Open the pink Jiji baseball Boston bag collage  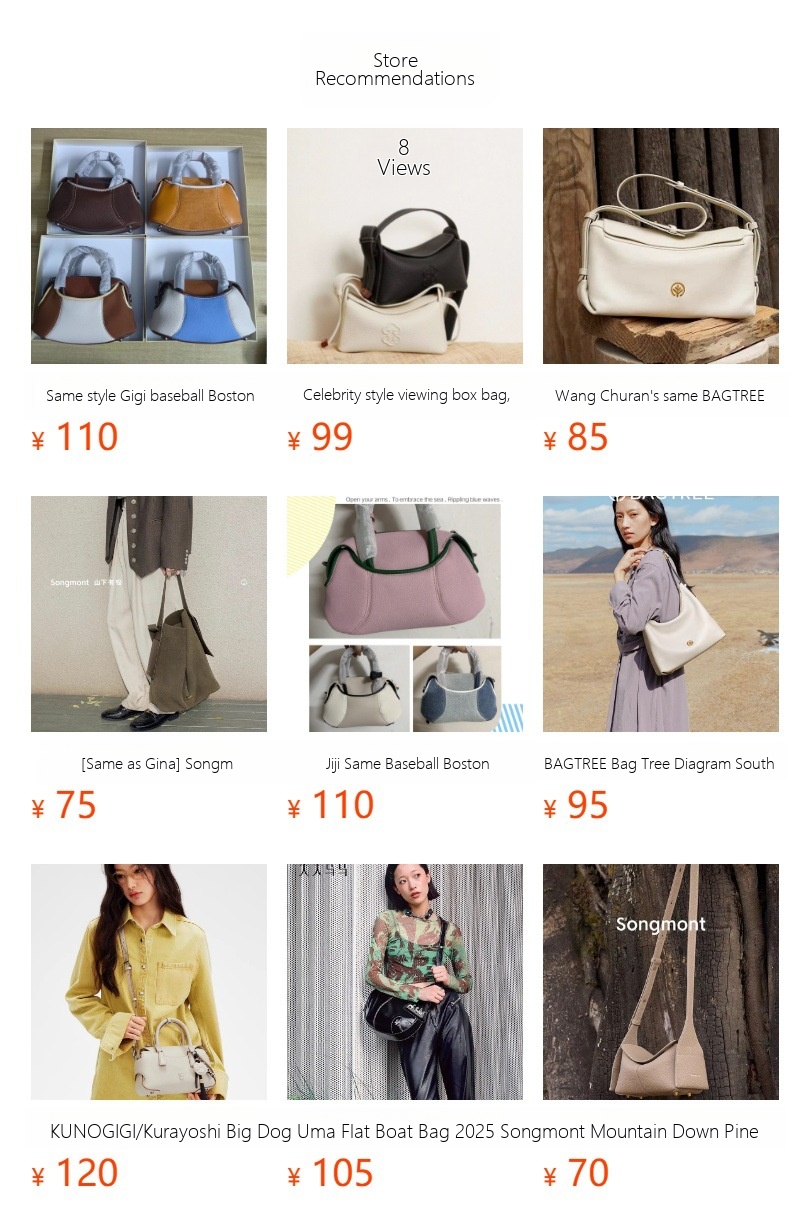coord(405,614)
